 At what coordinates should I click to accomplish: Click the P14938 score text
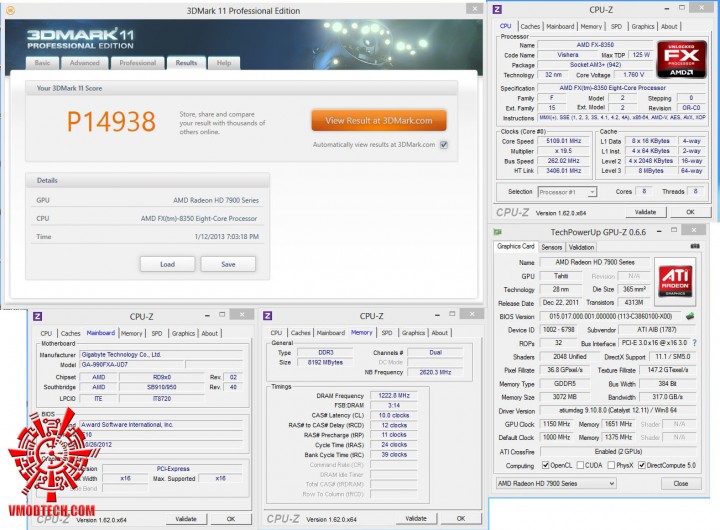point(112,122)
